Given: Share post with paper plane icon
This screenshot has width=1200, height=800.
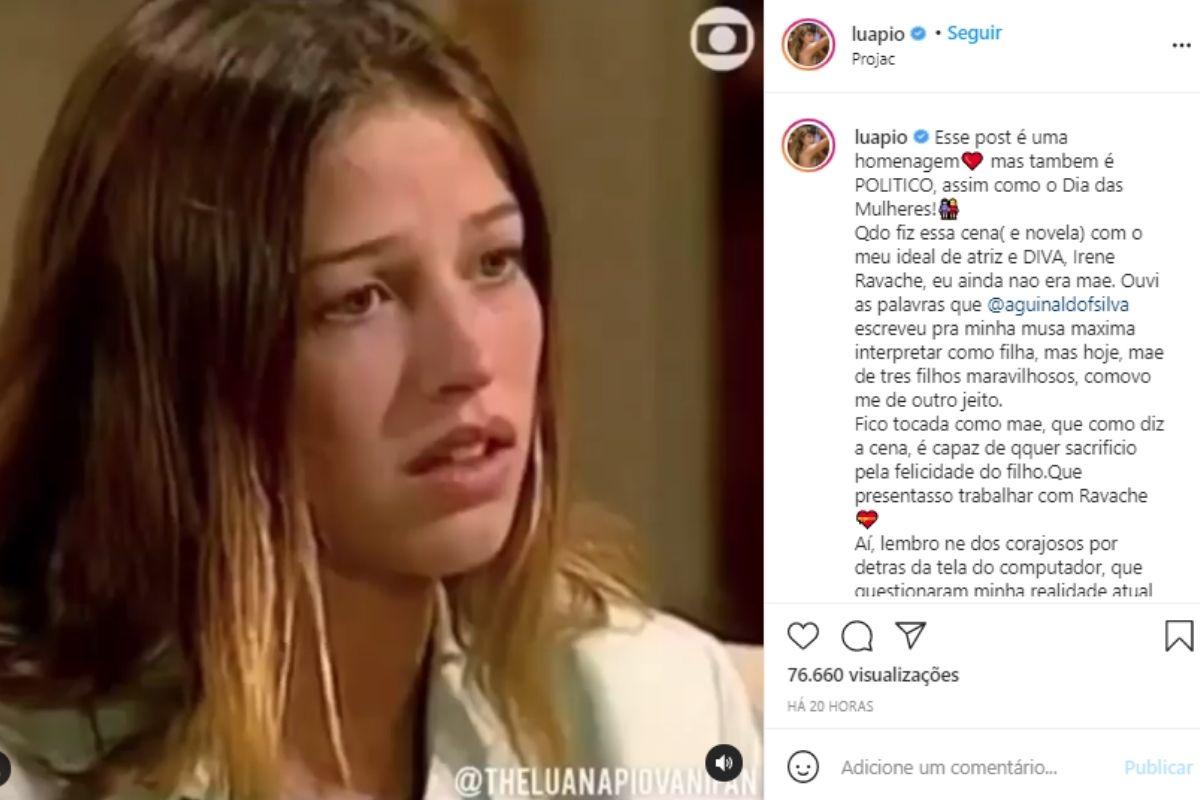Looking at the screenshot, I should pyautogui.click(x=910, y=635).
